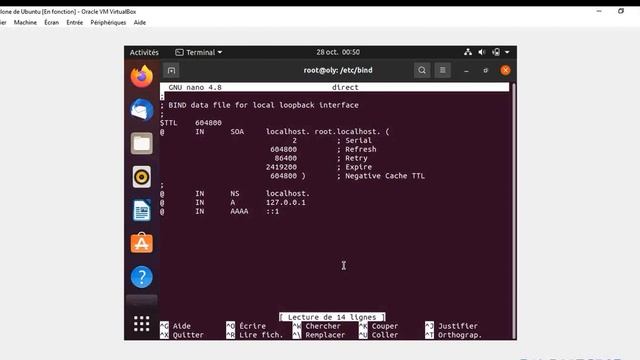Launch Rhythmbox music player from dock
The width and height of the screenshot is (640, 360).
click(x=142, y=177)
